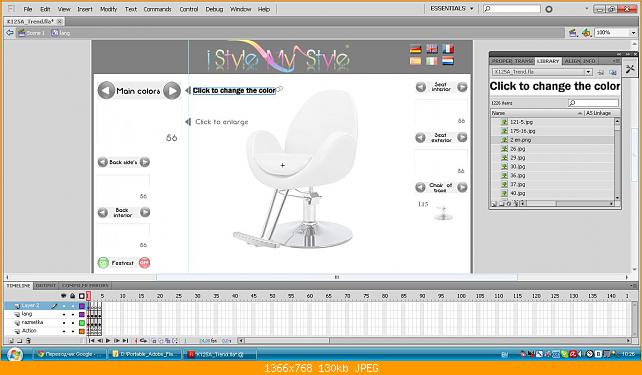
Task: Switch to the Output tab
Action: 45,285
